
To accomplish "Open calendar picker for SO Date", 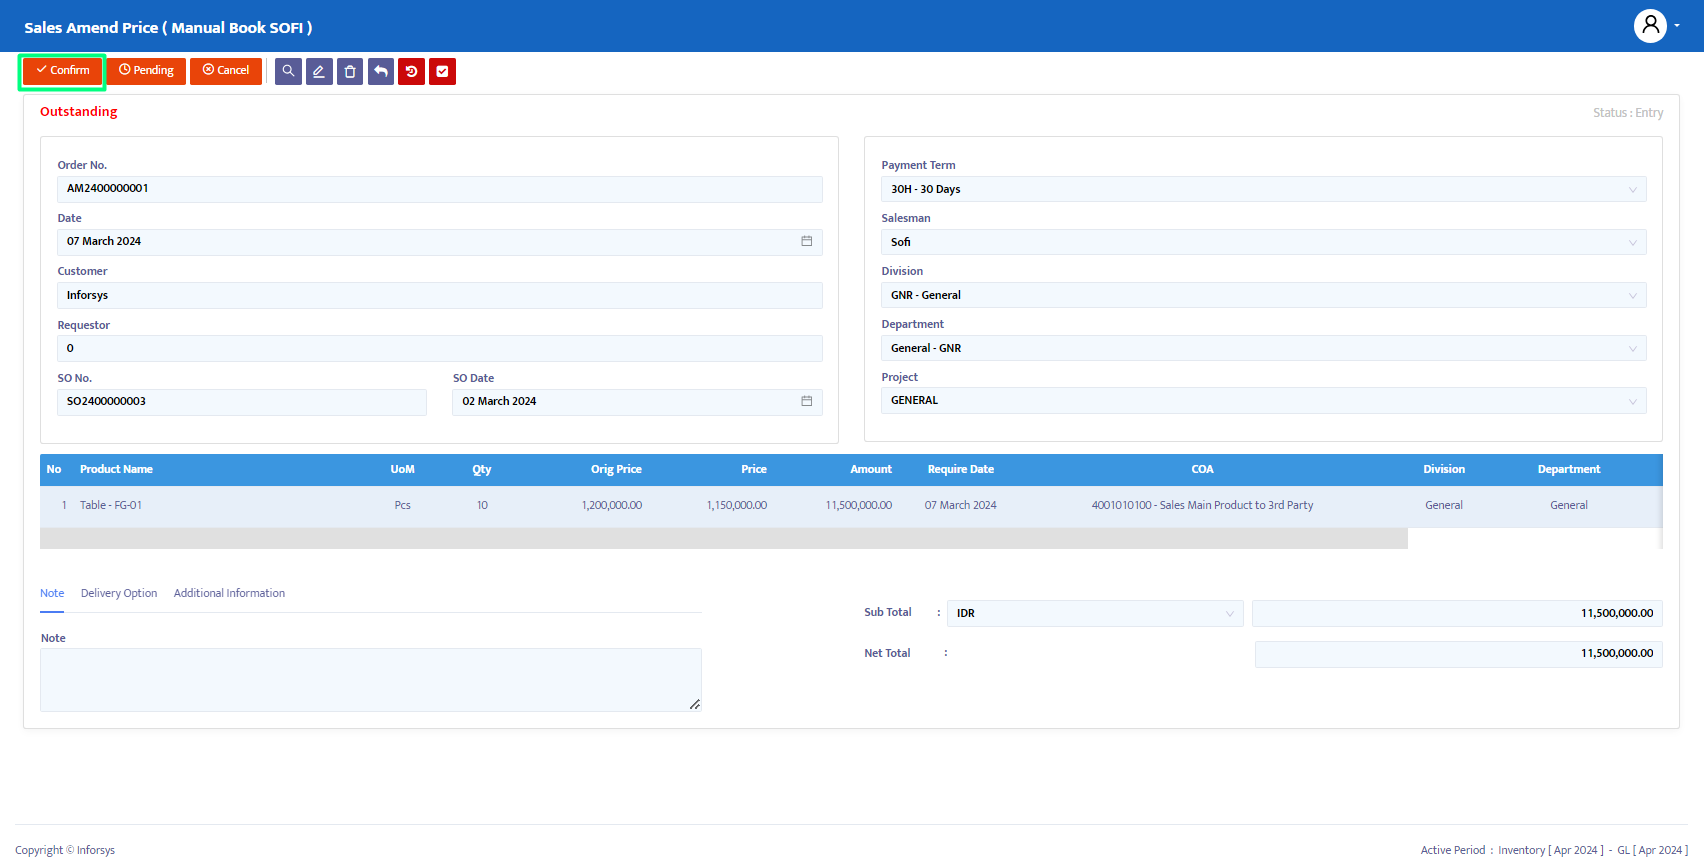I will 806,401.
